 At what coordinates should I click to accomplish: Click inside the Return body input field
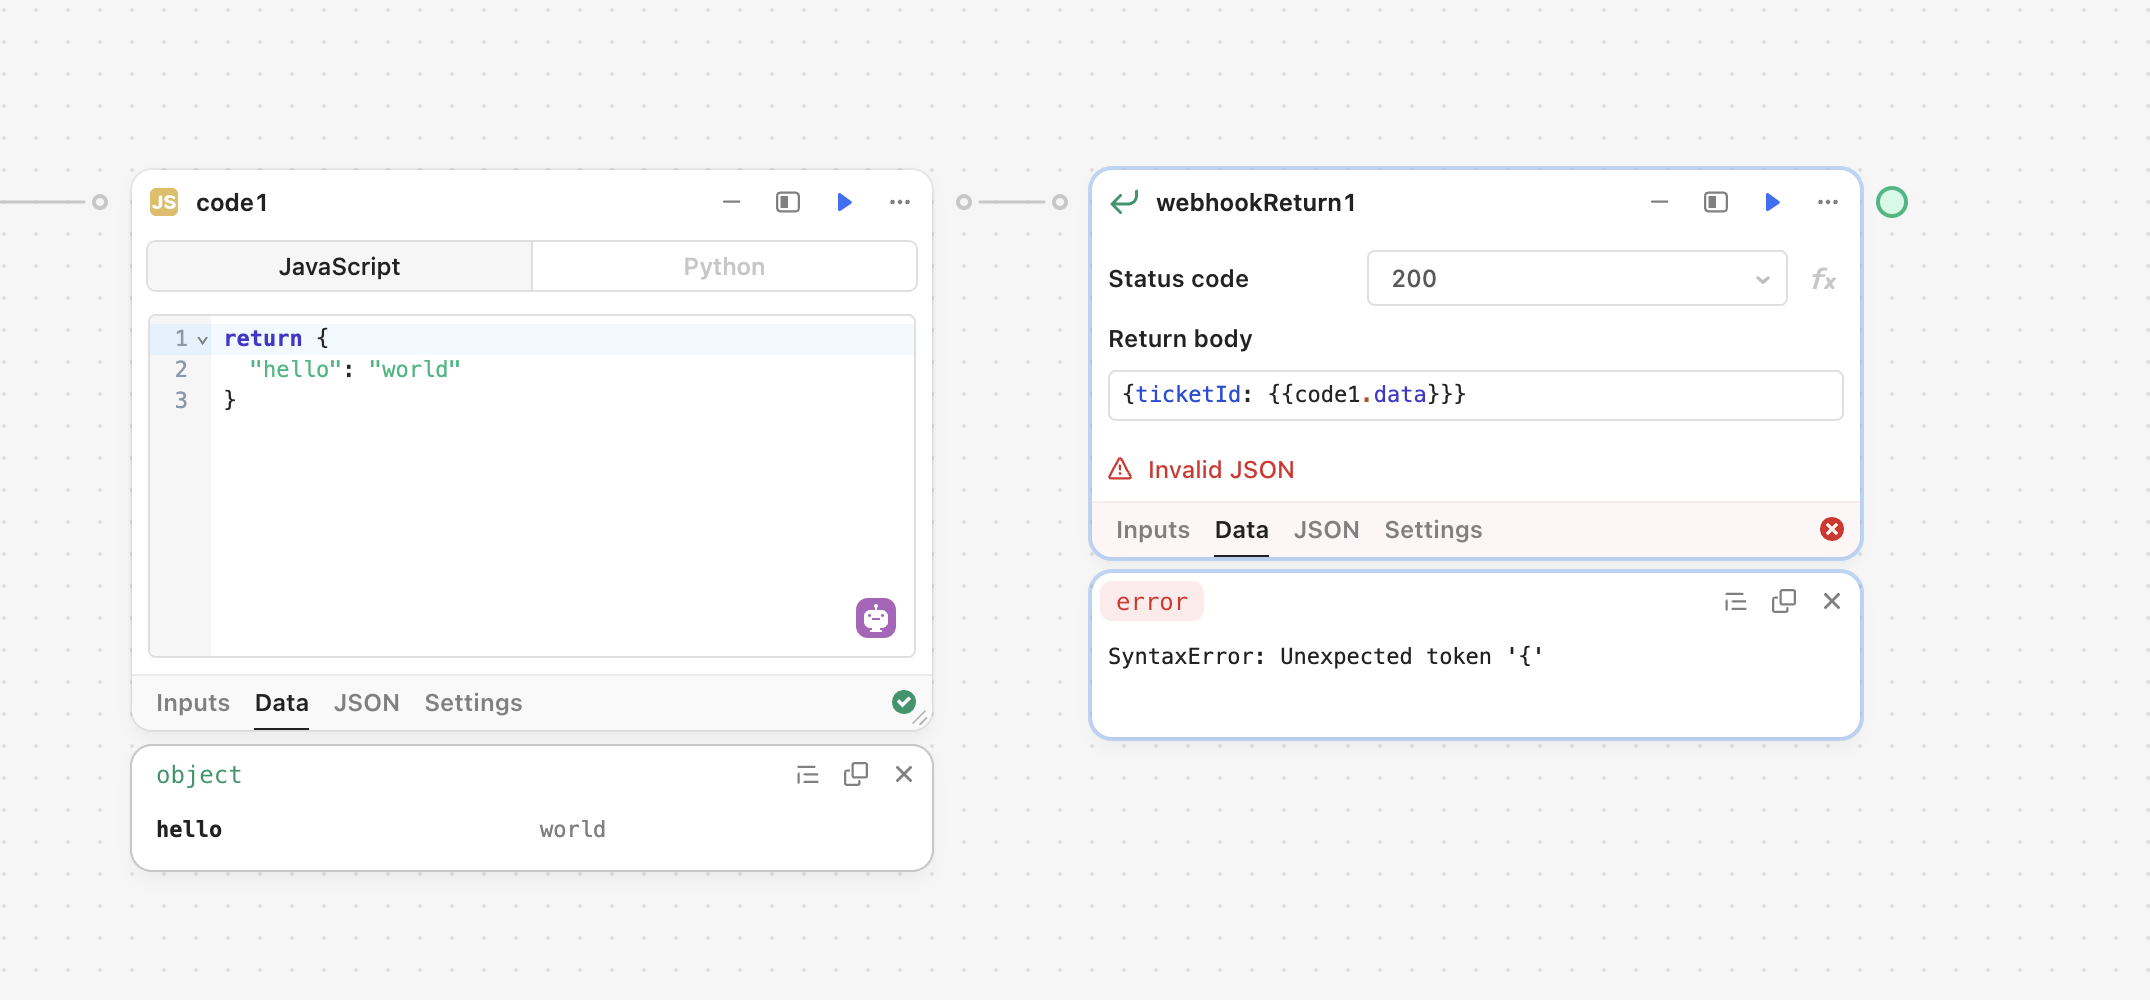1474,395
